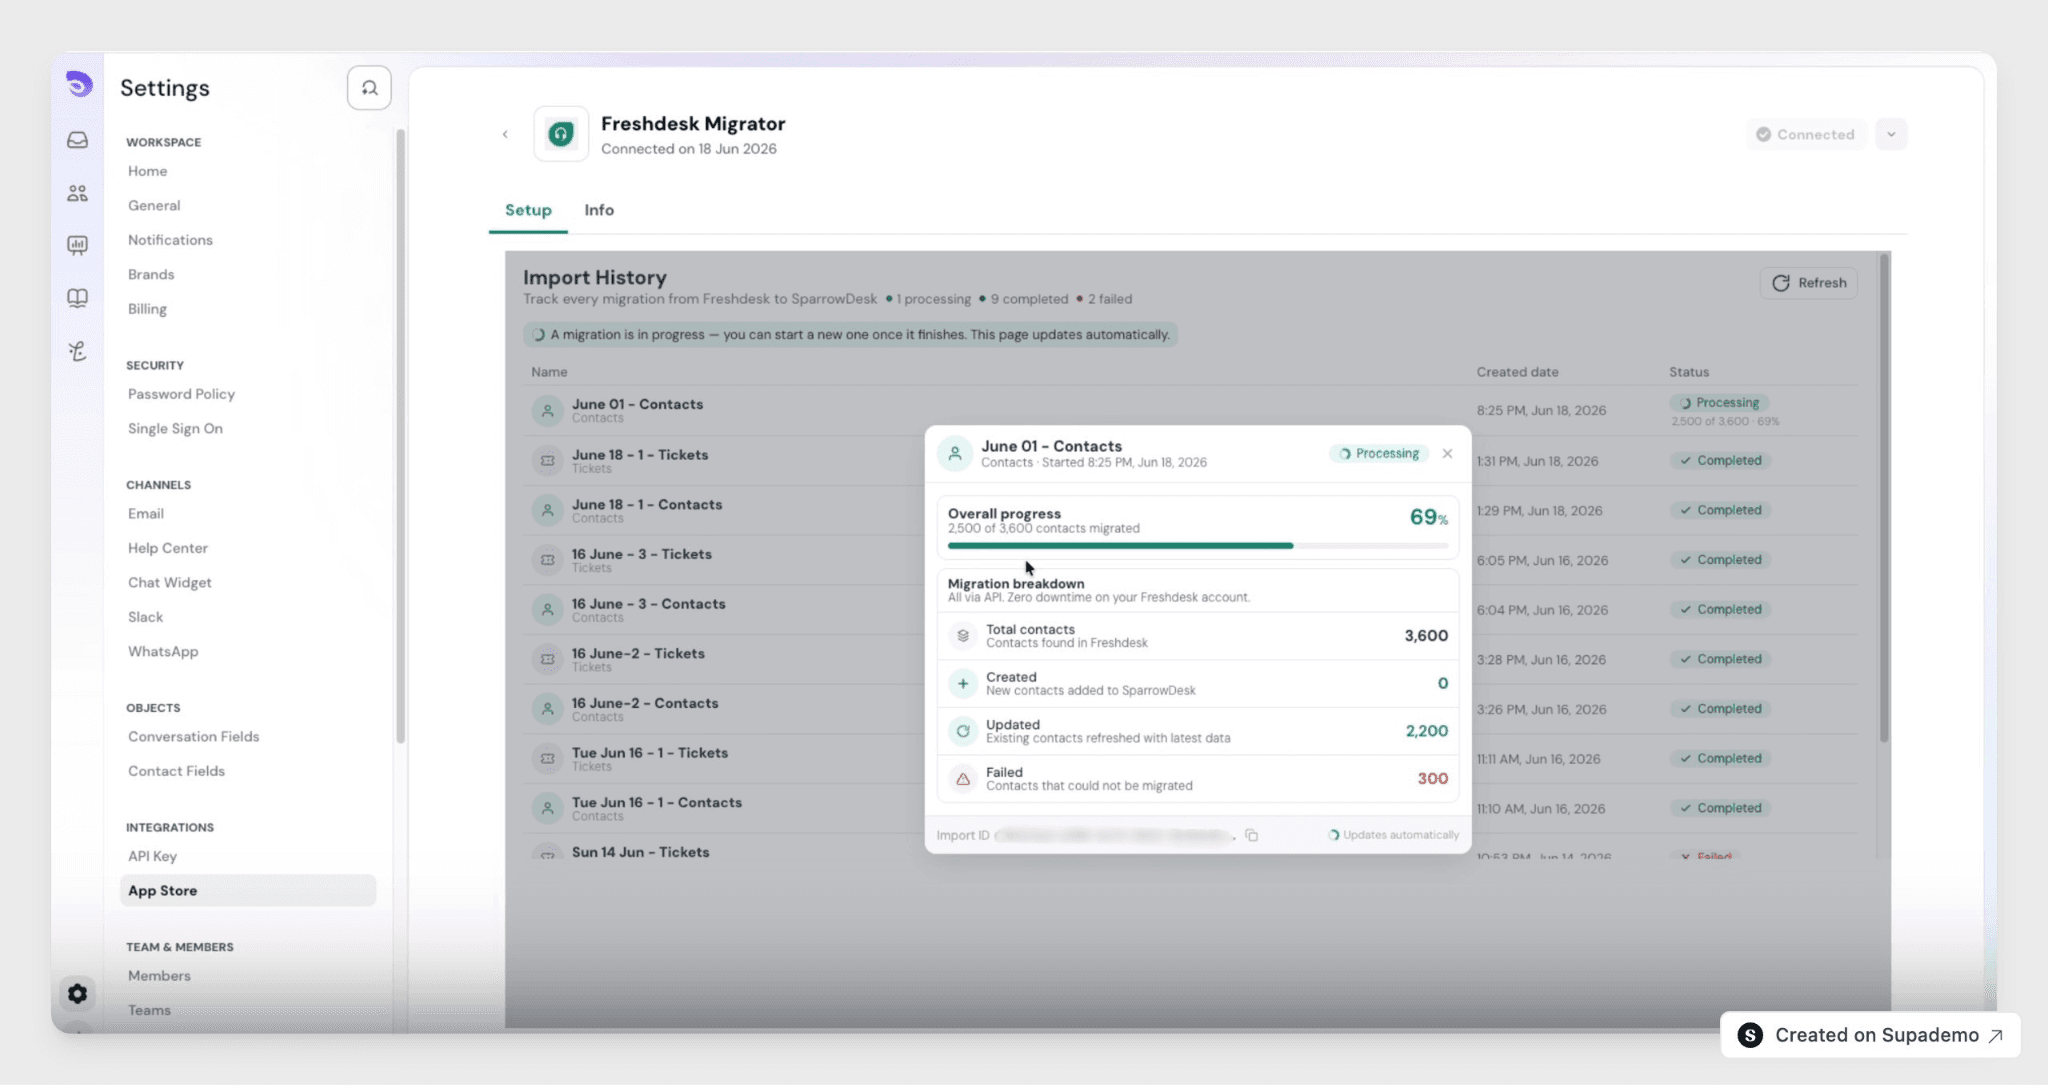The height and width of the screenshot is (1085, 2048).
Task: Open the Inbox icon in the left rail
Action: (x=77, y=140)
